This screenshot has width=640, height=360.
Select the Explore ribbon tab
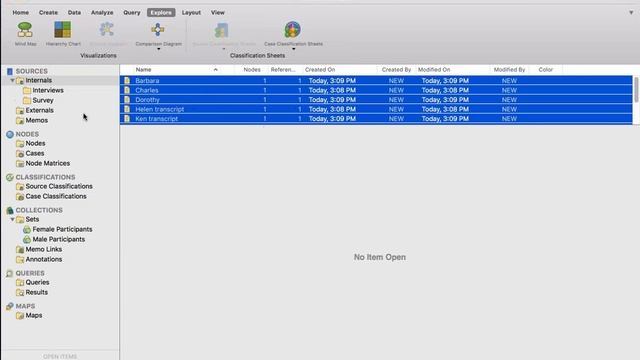[x=161, y=13]
